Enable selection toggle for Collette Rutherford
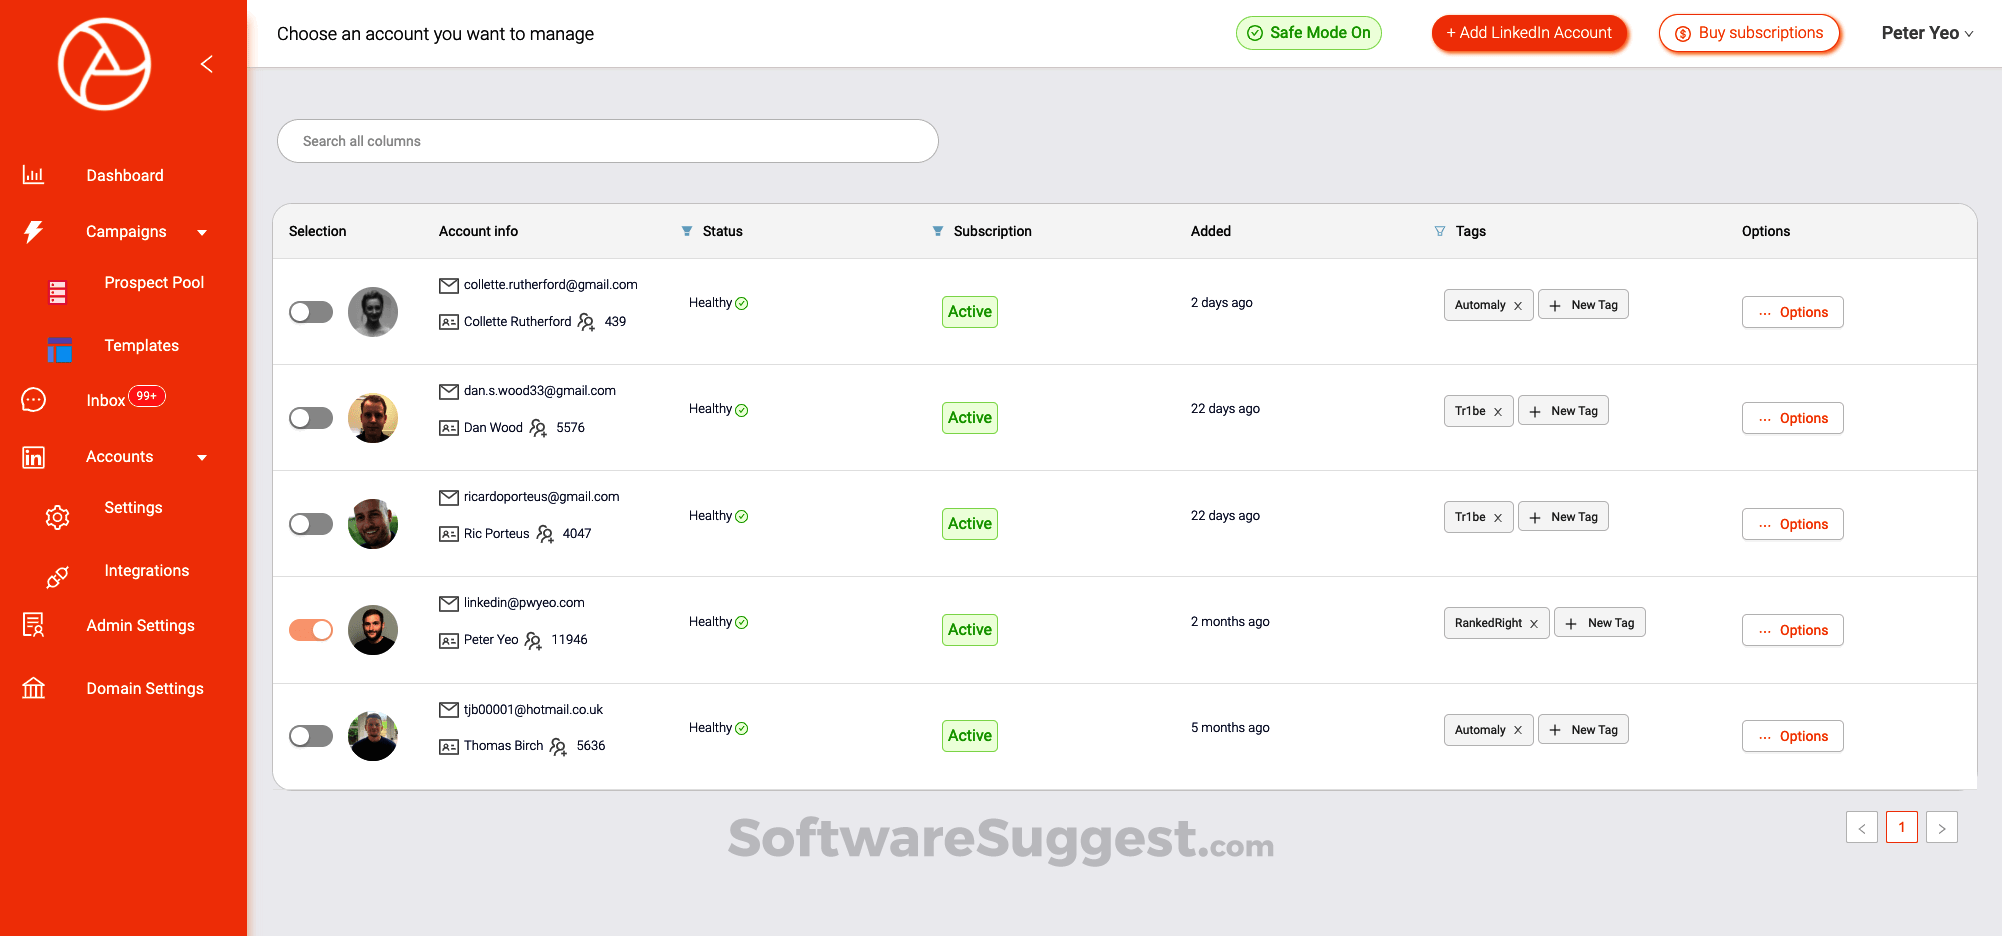Image resolution: width=2002 pixels, height=936 pixels. pyautogui.click(x=311, y=312)
